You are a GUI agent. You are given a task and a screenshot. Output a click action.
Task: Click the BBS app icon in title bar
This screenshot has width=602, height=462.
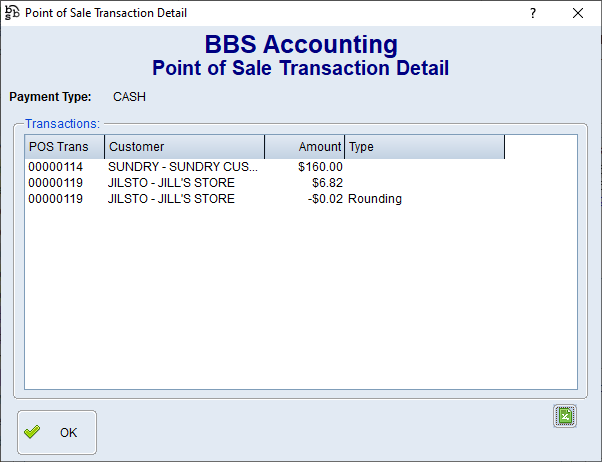tap(13, 13)
